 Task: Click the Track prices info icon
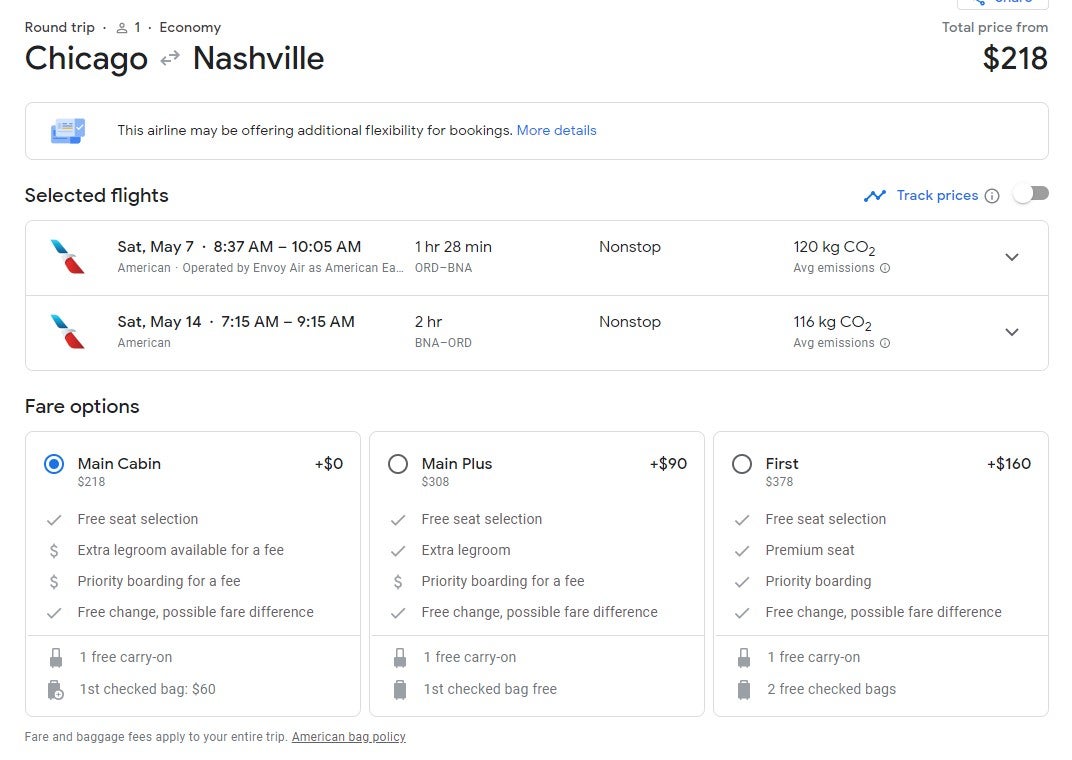[992, 195]
